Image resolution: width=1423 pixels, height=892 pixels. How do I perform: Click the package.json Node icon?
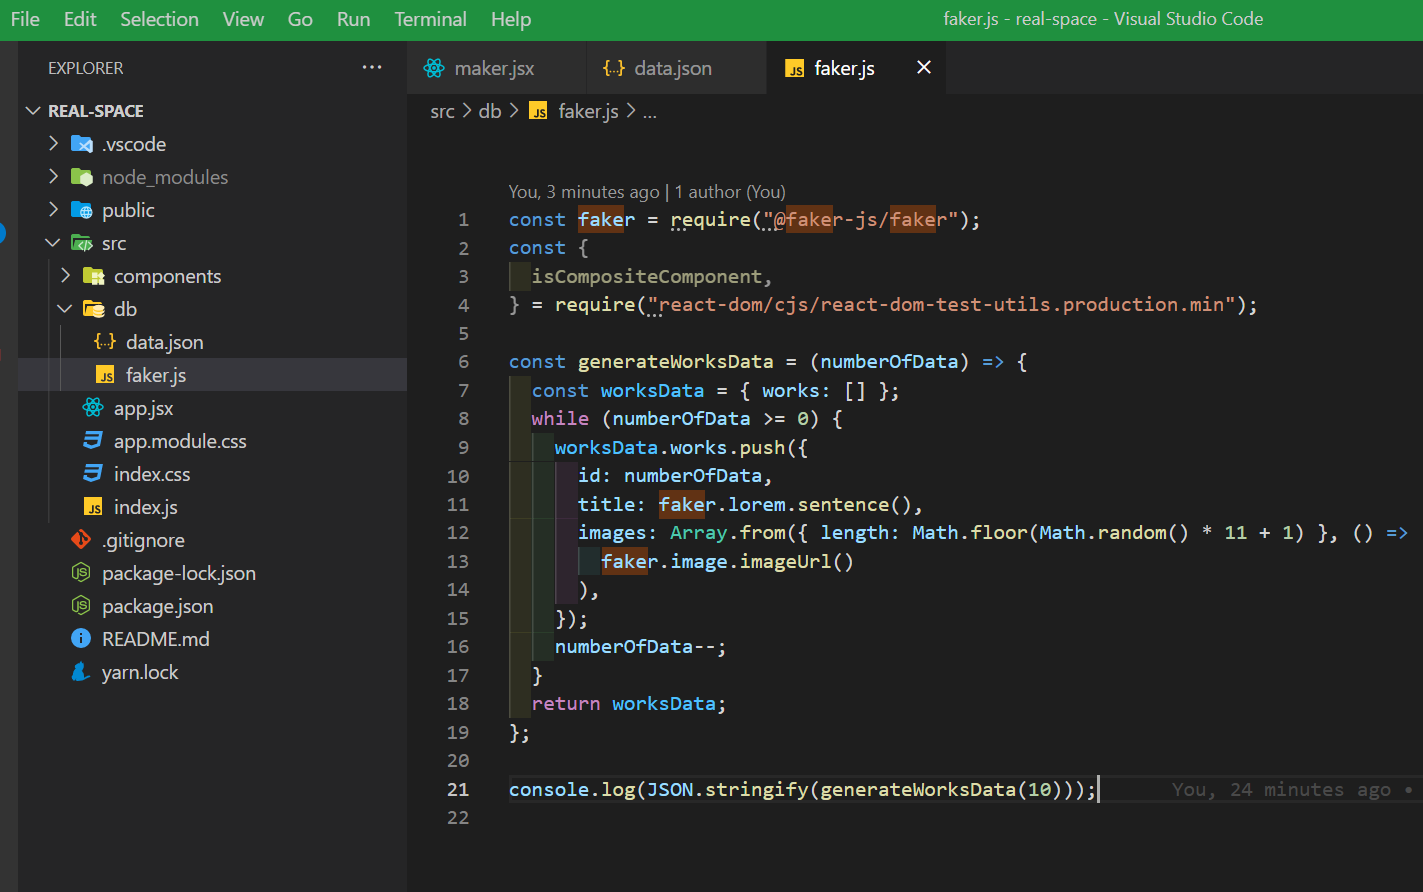coord(81,606)
